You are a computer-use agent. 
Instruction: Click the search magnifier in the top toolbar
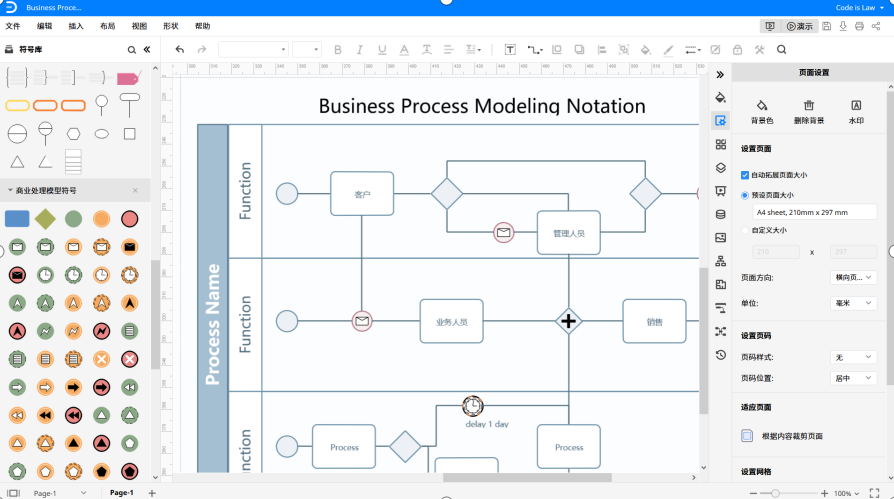[x=782, y=49]
